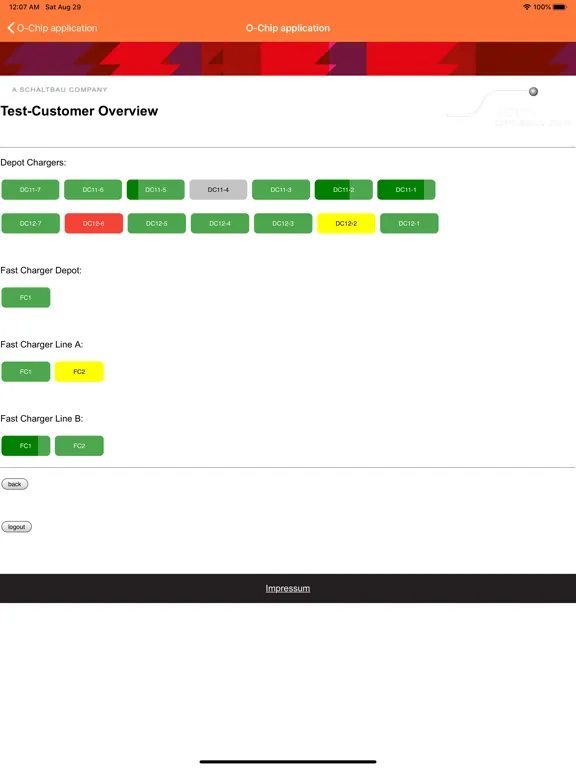Select charging progress tile DC11-1
The width and height of the screenshot is (576, 768).
tap(407, 190)
